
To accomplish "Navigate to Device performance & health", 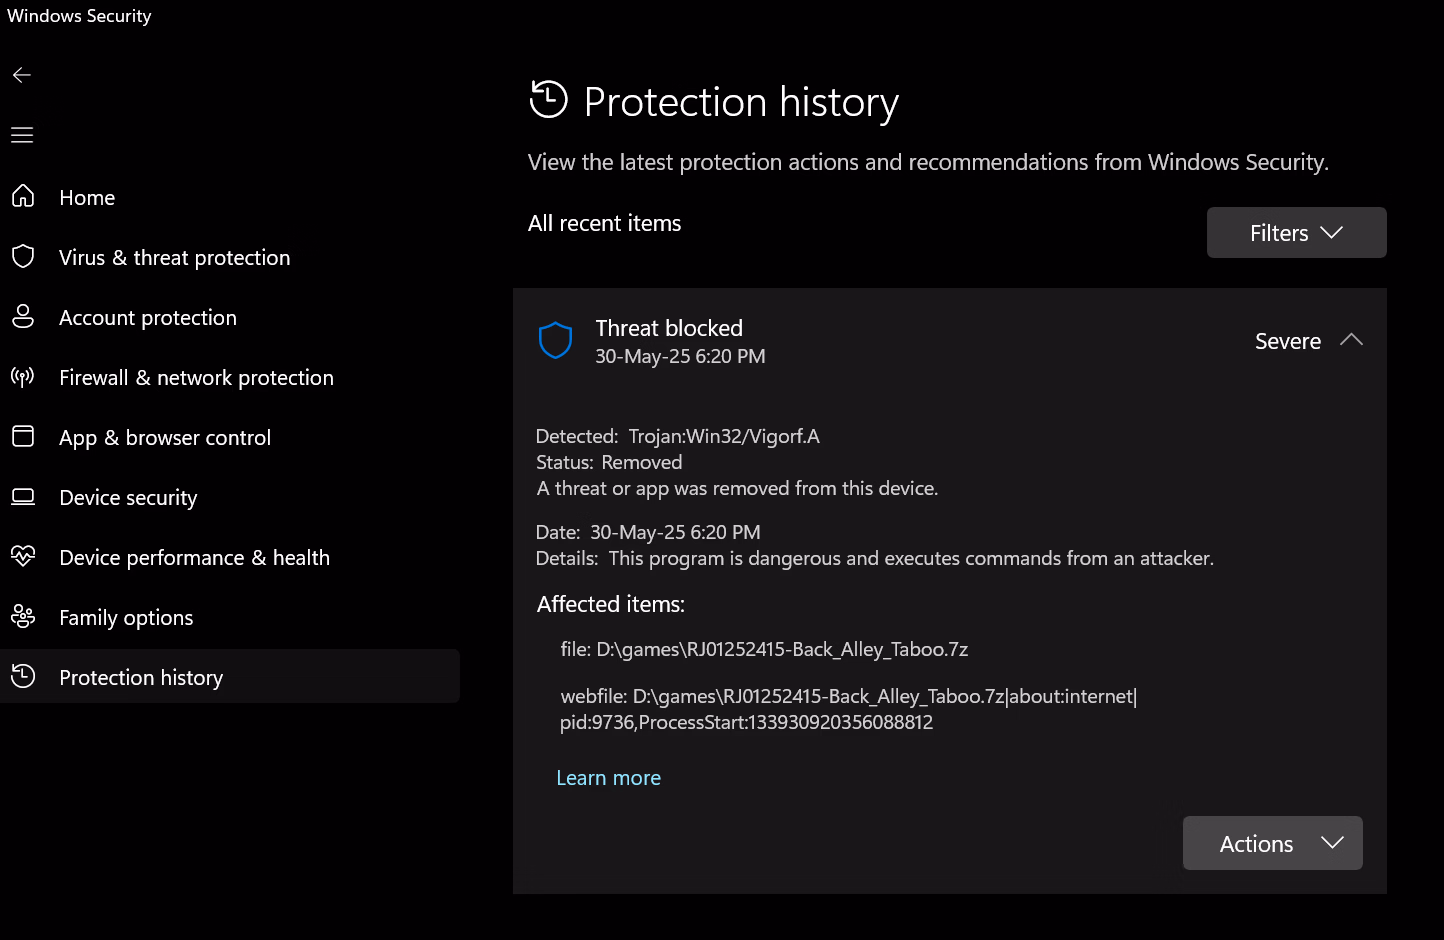I will click(x=194, y=558).
